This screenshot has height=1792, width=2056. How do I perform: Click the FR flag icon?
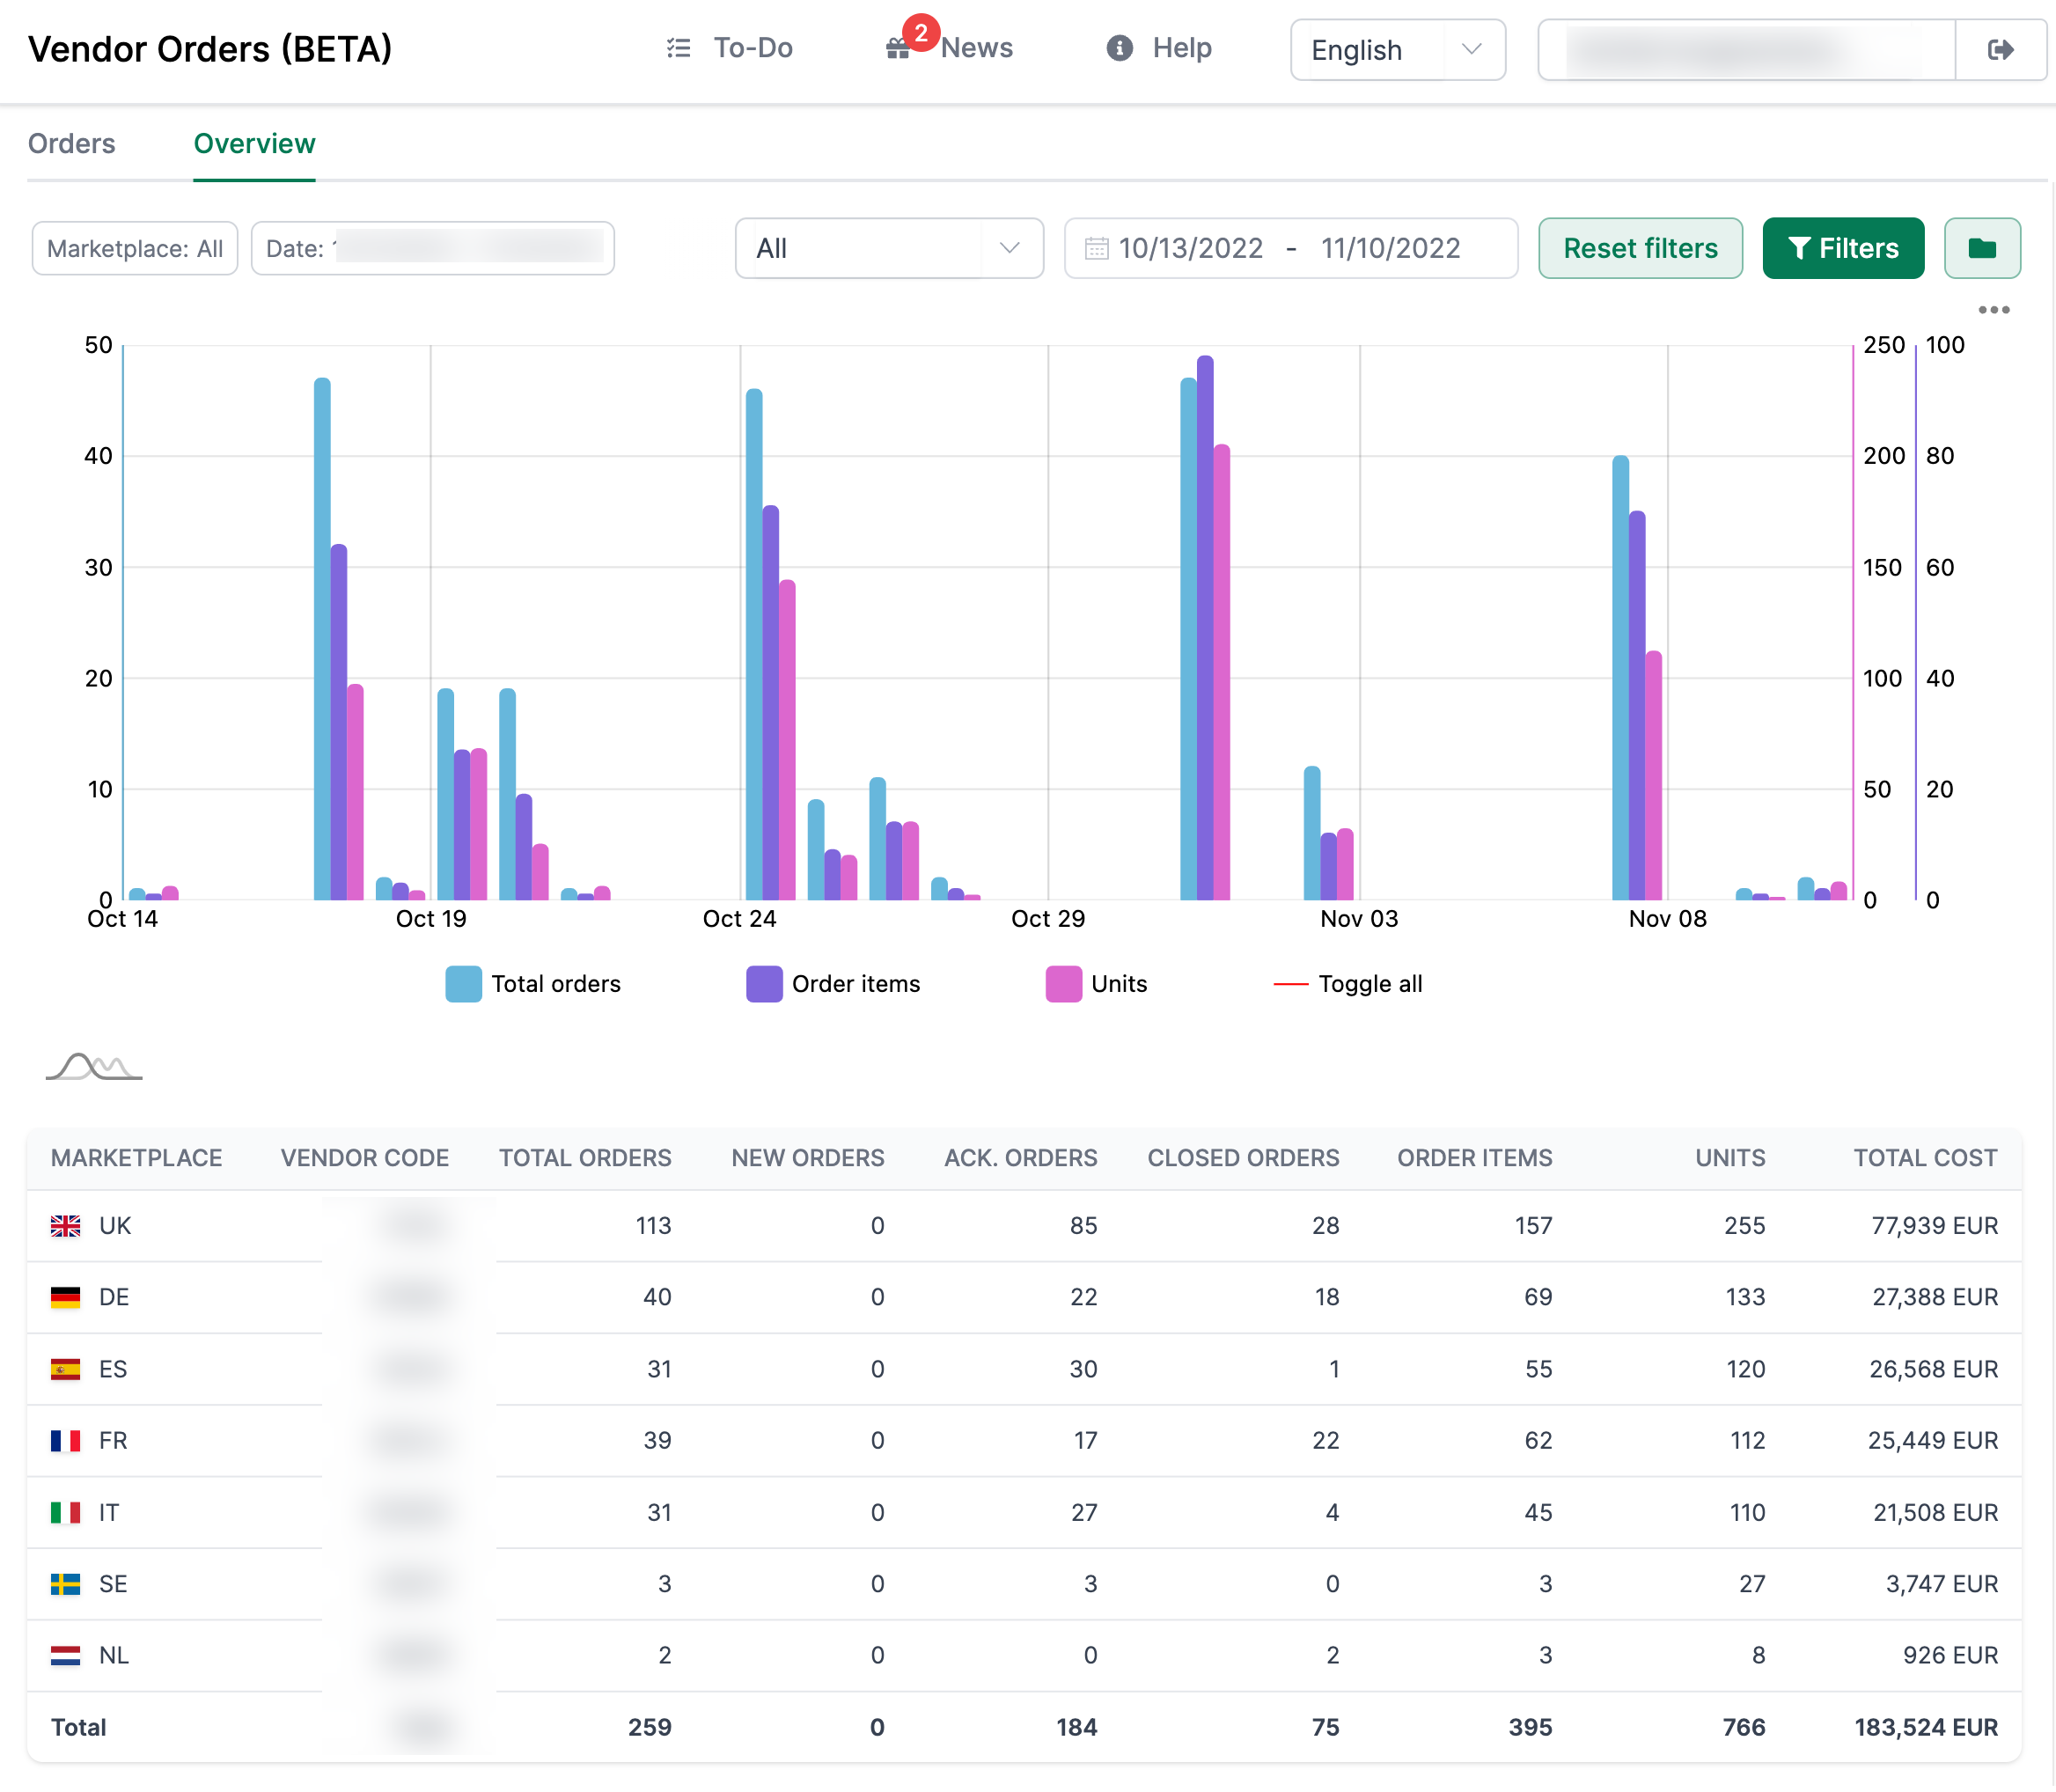coord(65,1441)
